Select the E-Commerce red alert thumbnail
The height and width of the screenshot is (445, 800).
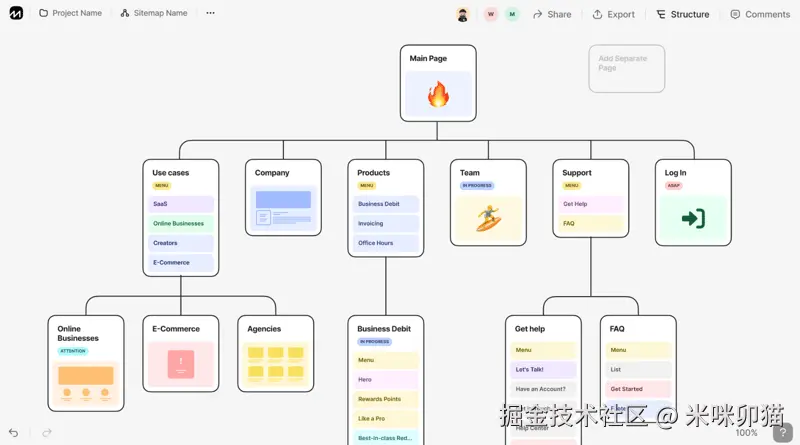tap(181, 364)
